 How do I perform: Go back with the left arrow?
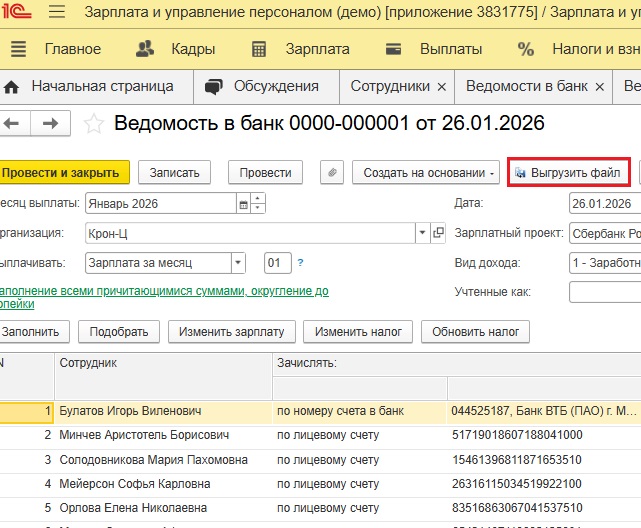click(12, 123)
